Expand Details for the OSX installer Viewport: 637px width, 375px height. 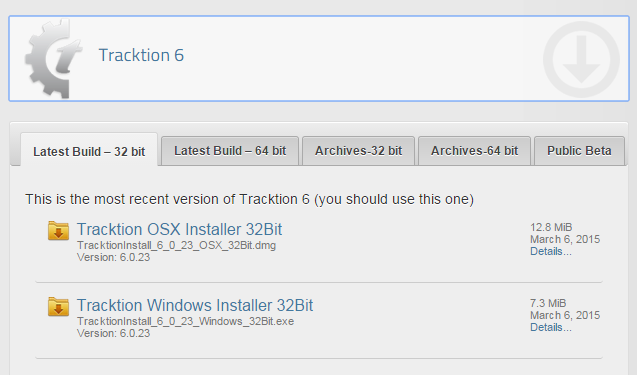point(550,251)
